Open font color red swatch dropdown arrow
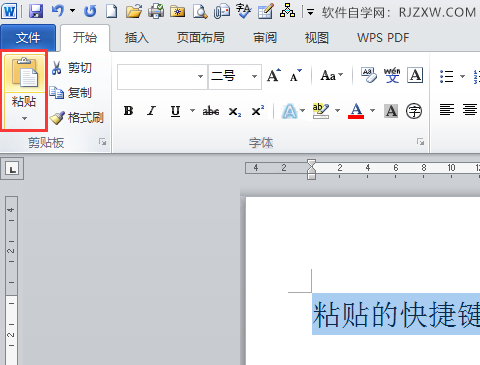The width and height of the screenshot is (480, 365). pos(373,111)
